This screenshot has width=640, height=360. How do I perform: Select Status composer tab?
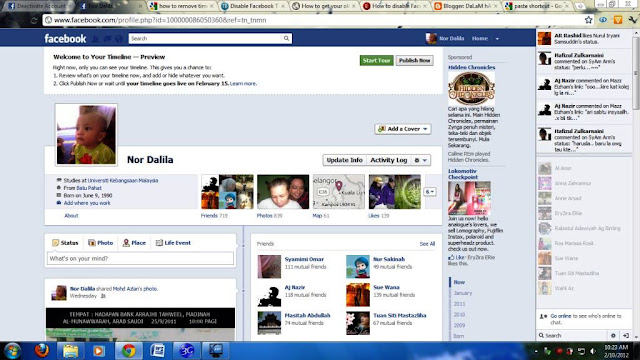65,243
